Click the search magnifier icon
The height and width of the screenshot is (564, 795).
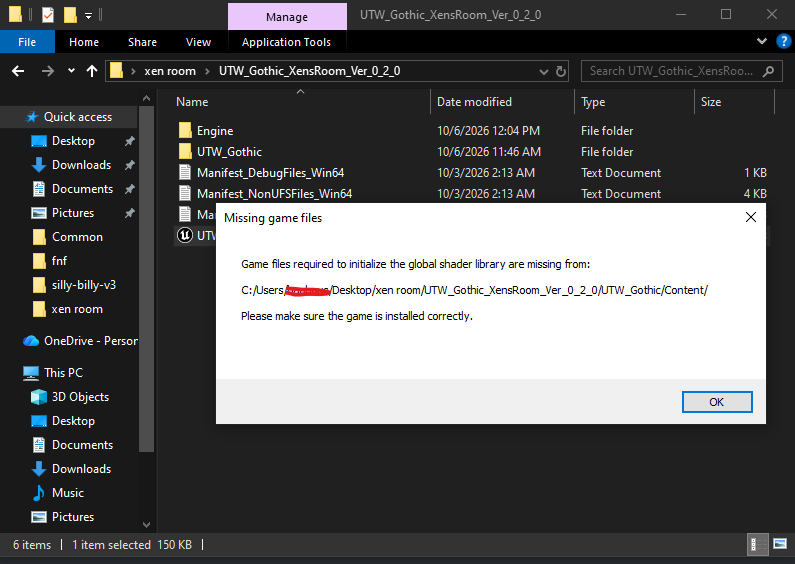(769, 72)
